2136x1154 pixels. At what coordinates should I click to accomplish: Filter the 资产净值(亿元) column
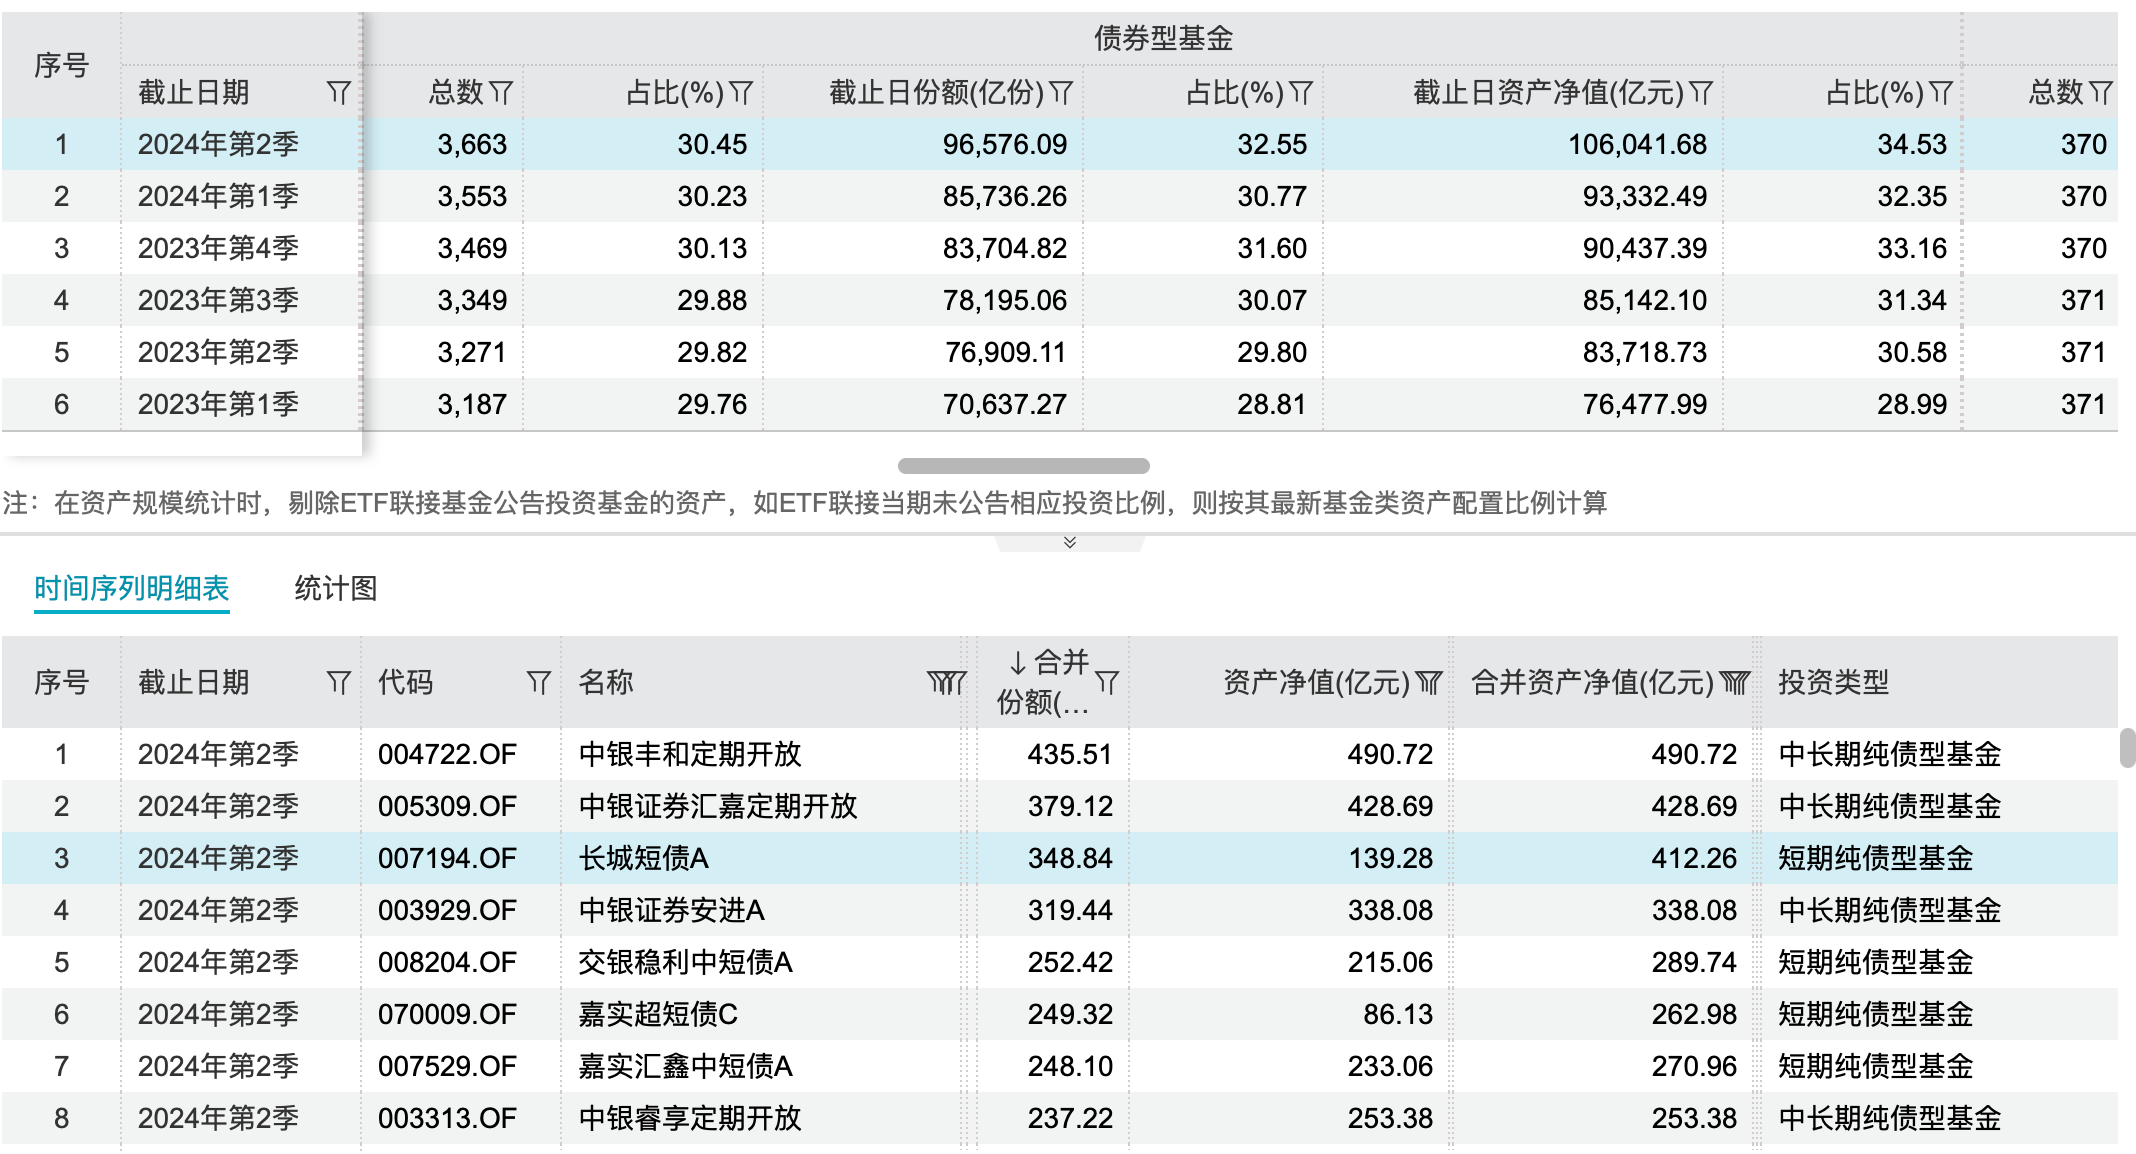[x=1430, y=682]
